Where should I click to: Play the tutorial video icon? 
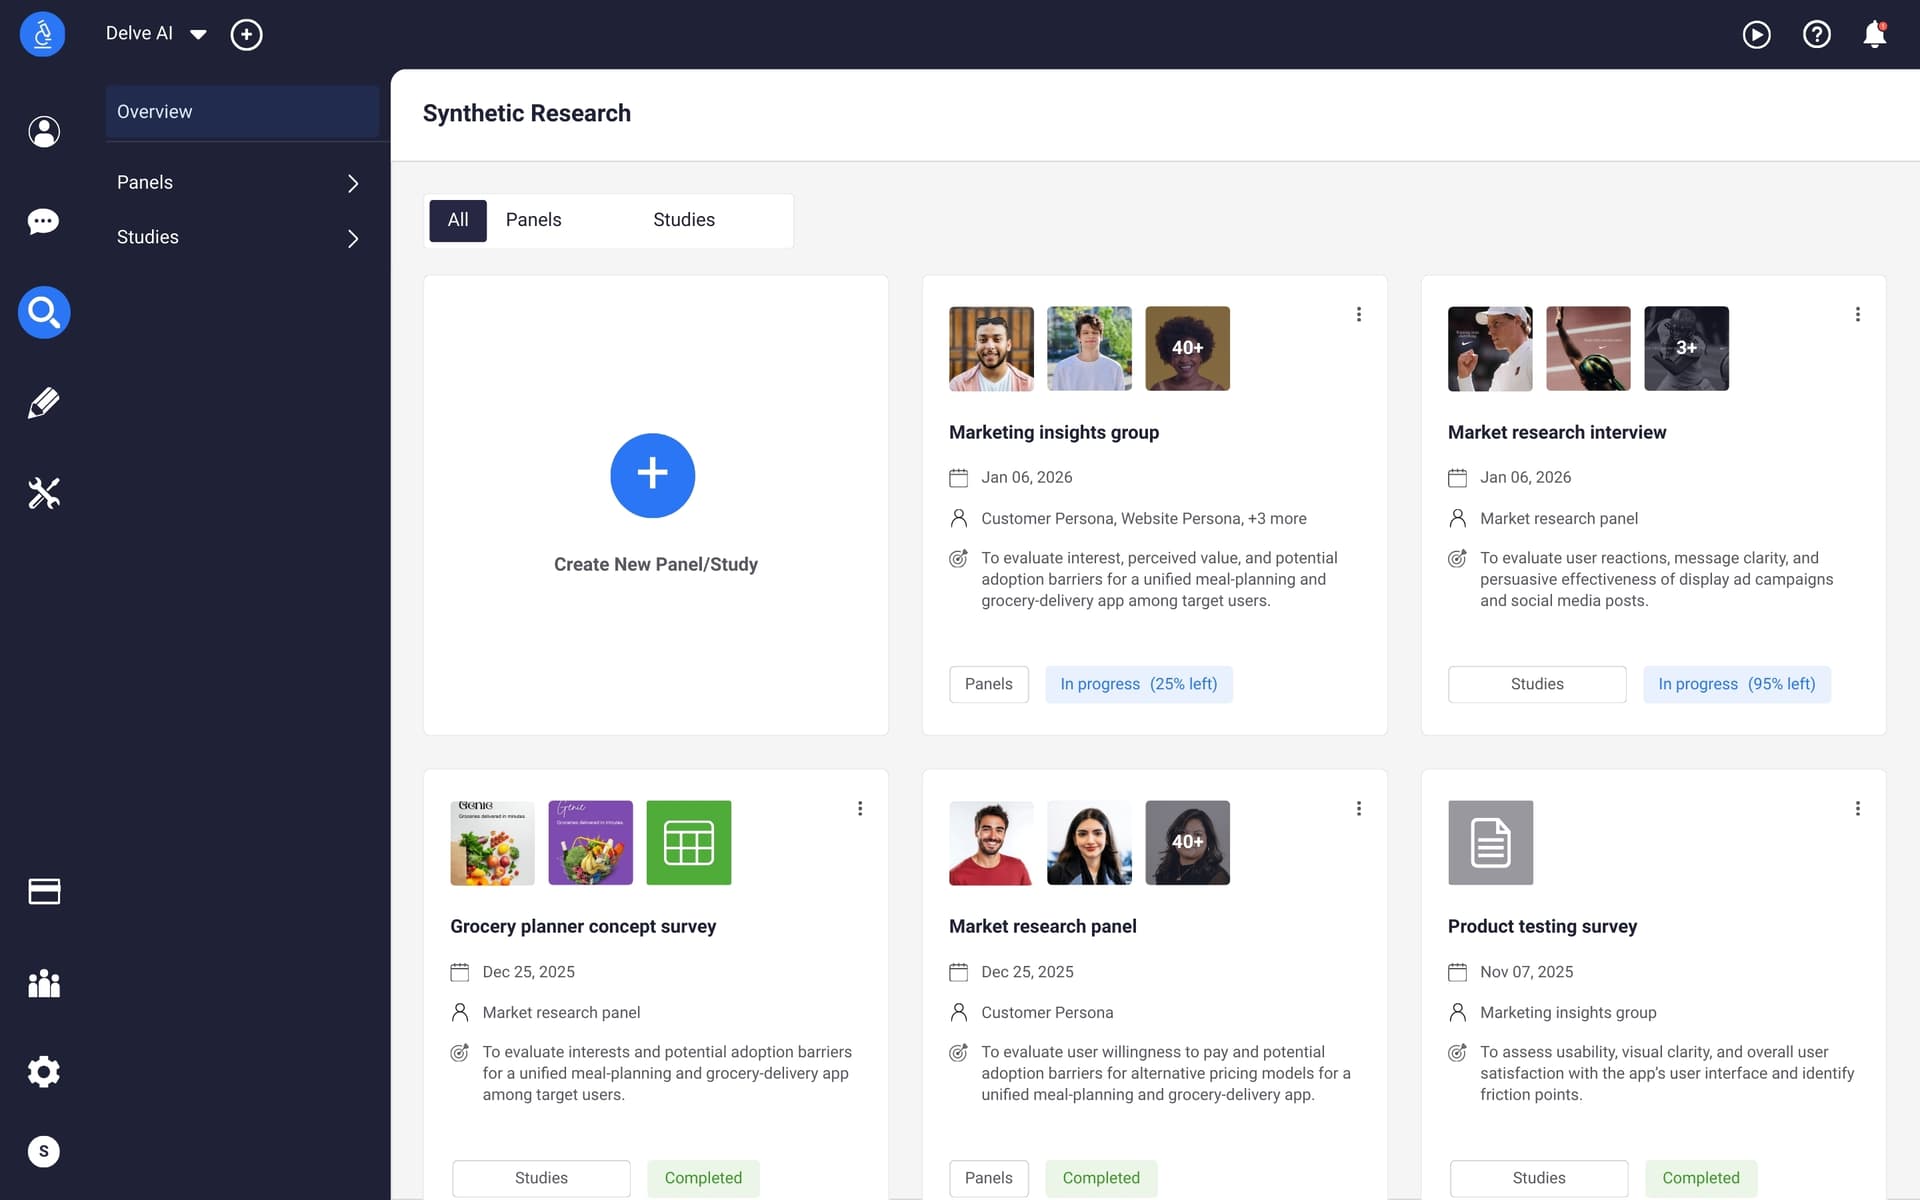[x=1756, y=33]
